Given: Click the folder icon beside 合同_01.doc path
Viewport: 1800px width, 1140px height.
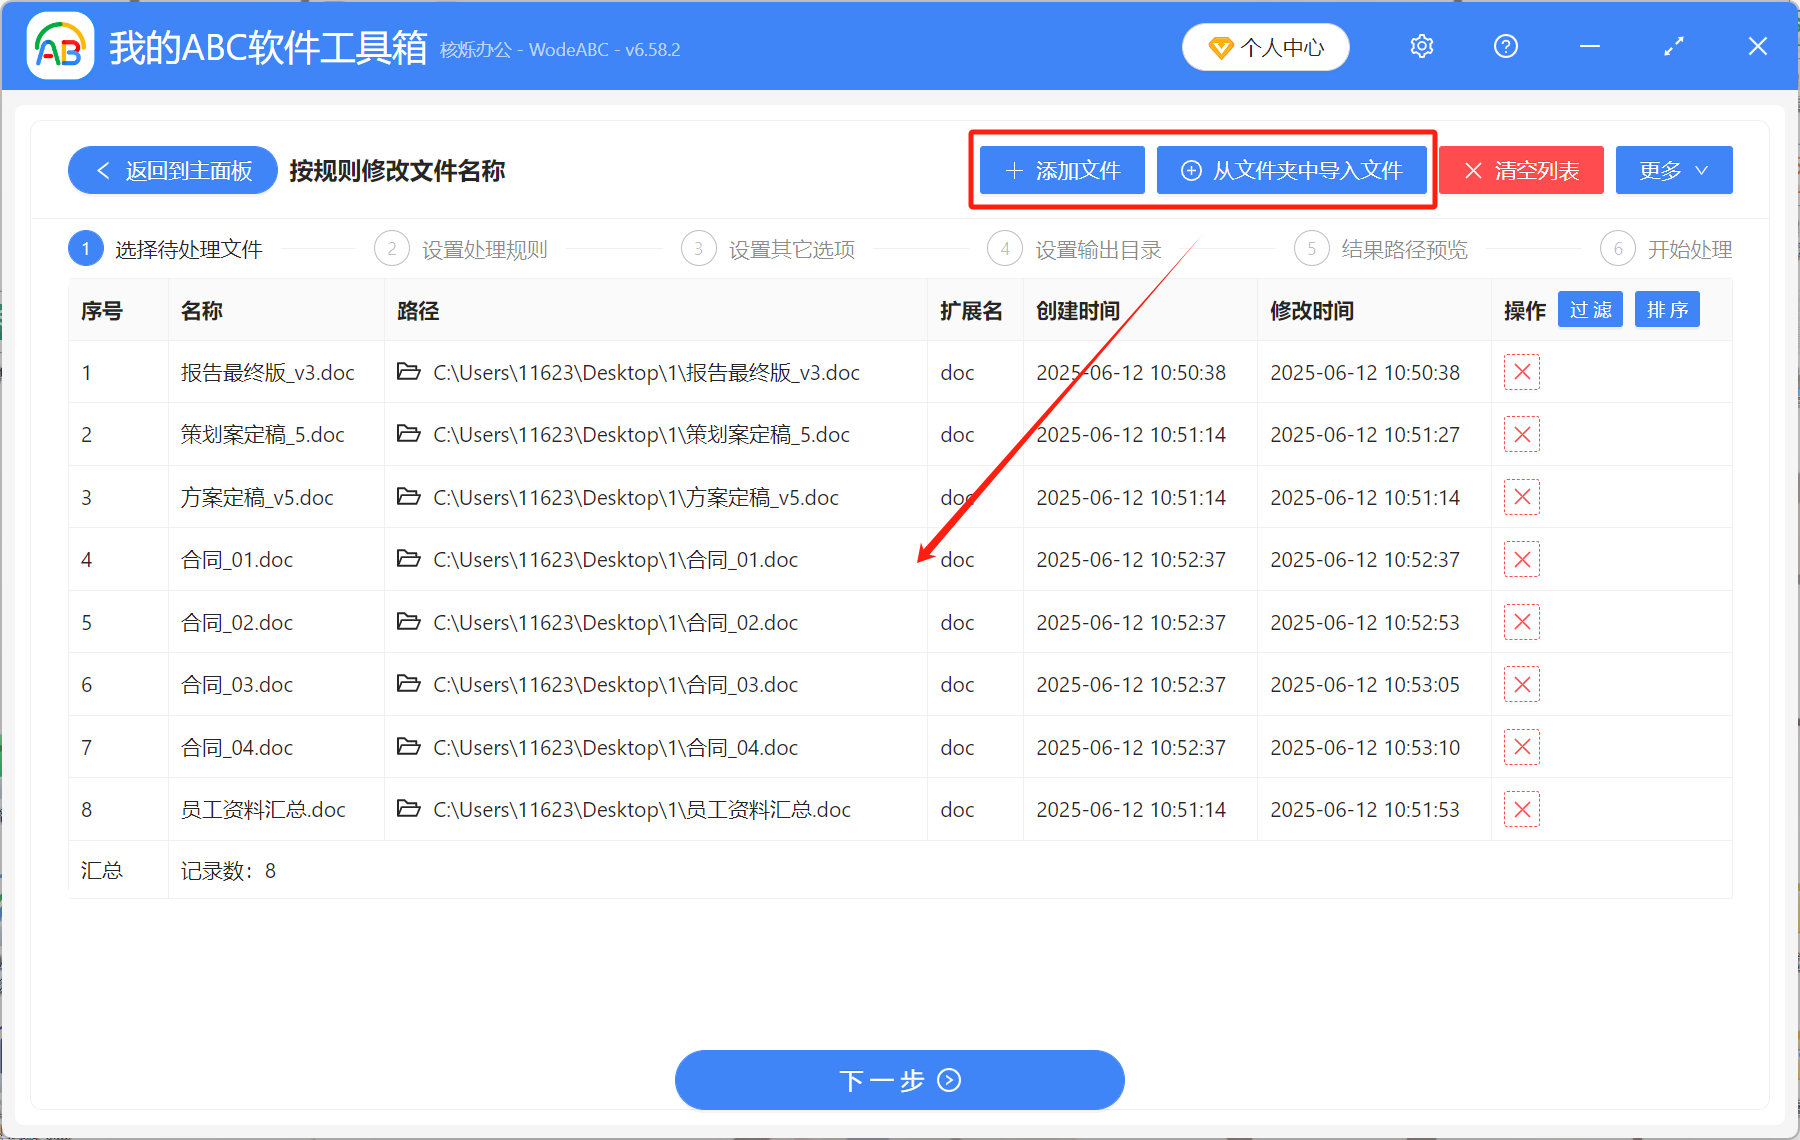Looking at the screenshot, I should pyautogui.click(x=408, y=559).
